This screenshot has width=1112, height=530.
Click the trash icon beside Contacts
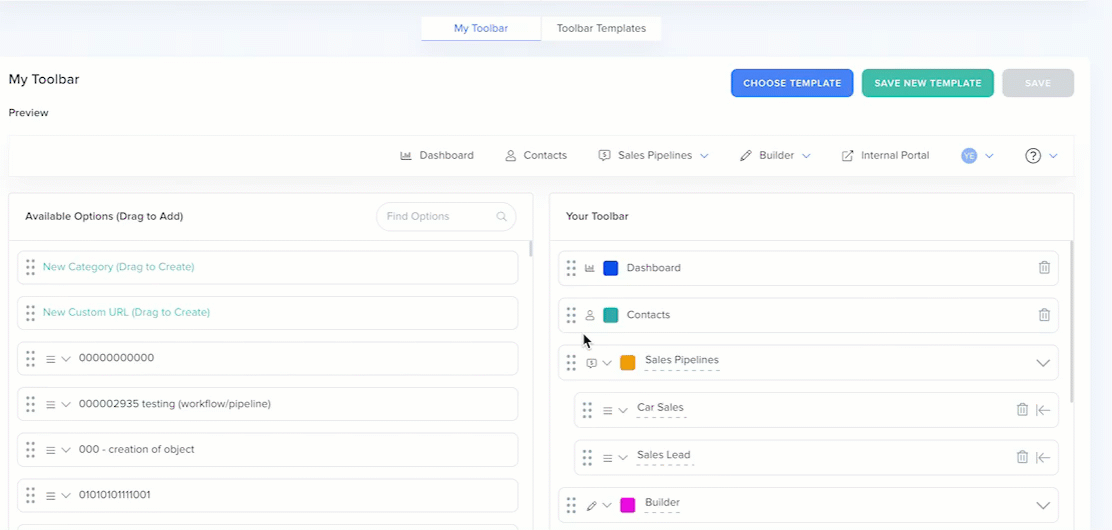(x=1044, y=315)
